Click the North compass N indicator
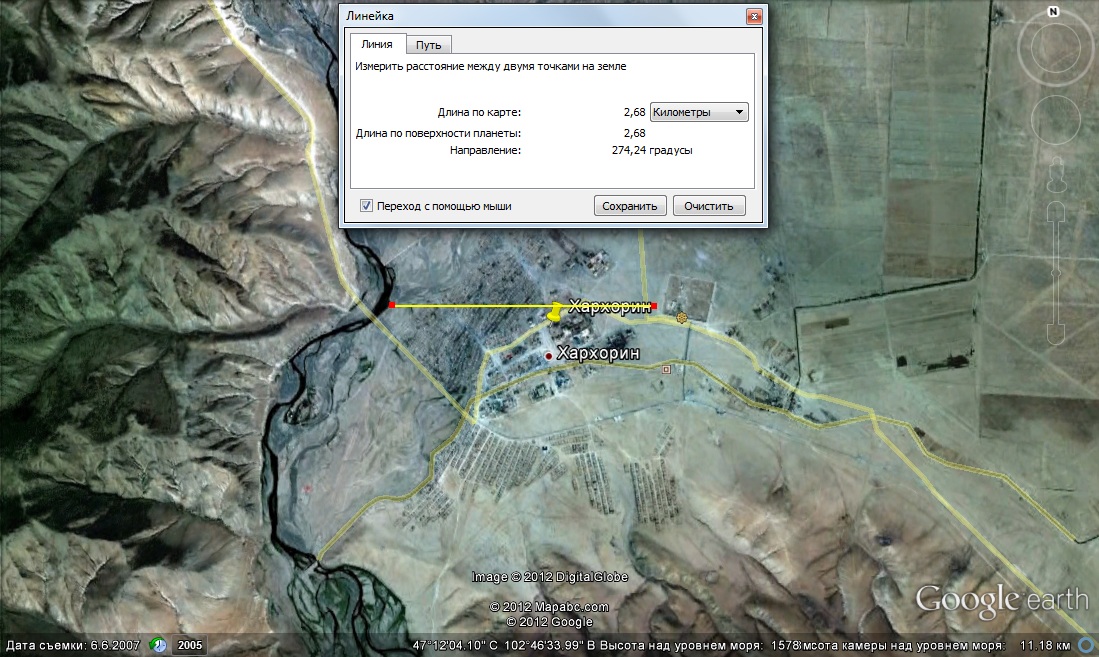 click(x=1054, y=12)
